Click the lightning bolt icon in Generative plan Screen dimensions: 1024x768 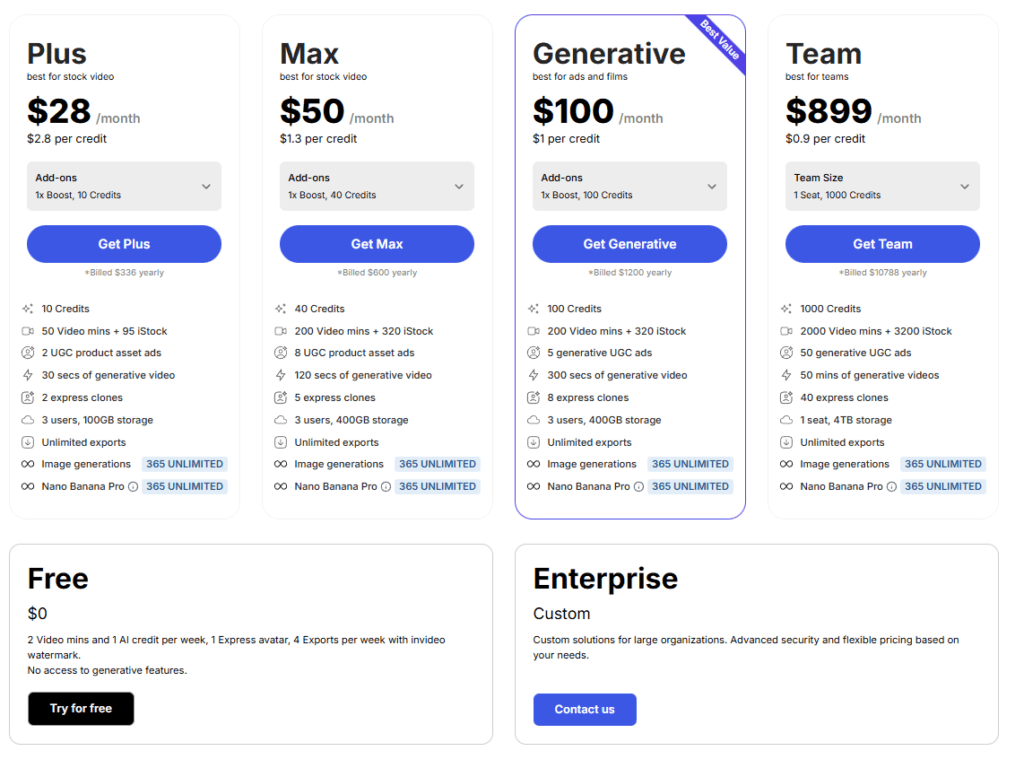(x=534, y=376)
